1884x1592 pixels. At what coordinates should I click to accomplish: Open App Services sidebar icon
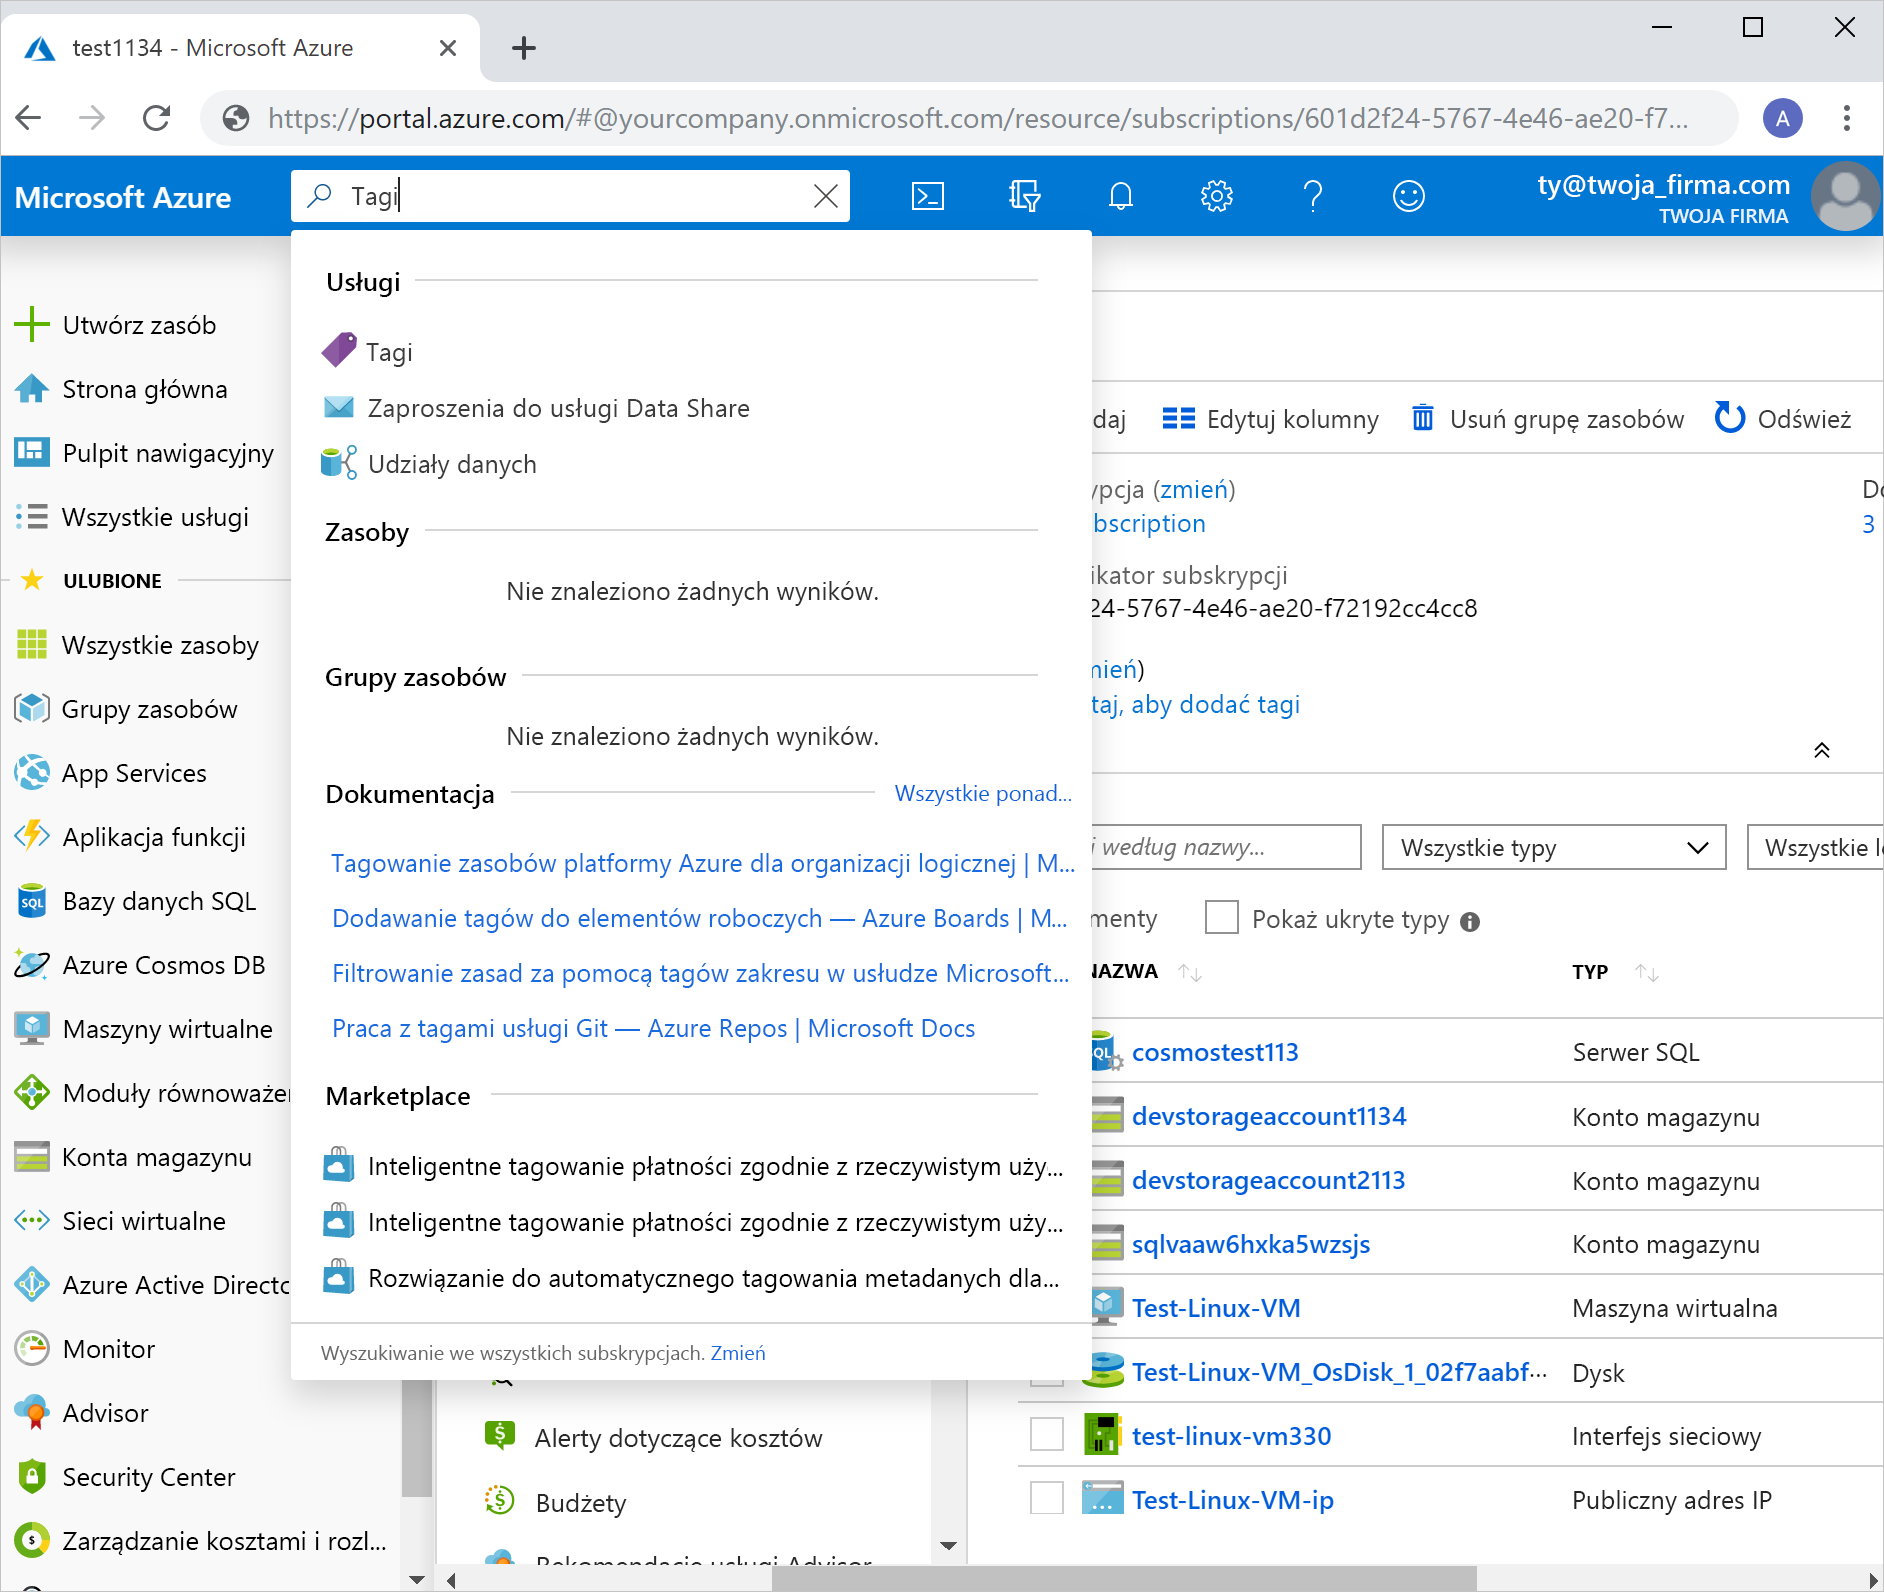tap(32, 773)
